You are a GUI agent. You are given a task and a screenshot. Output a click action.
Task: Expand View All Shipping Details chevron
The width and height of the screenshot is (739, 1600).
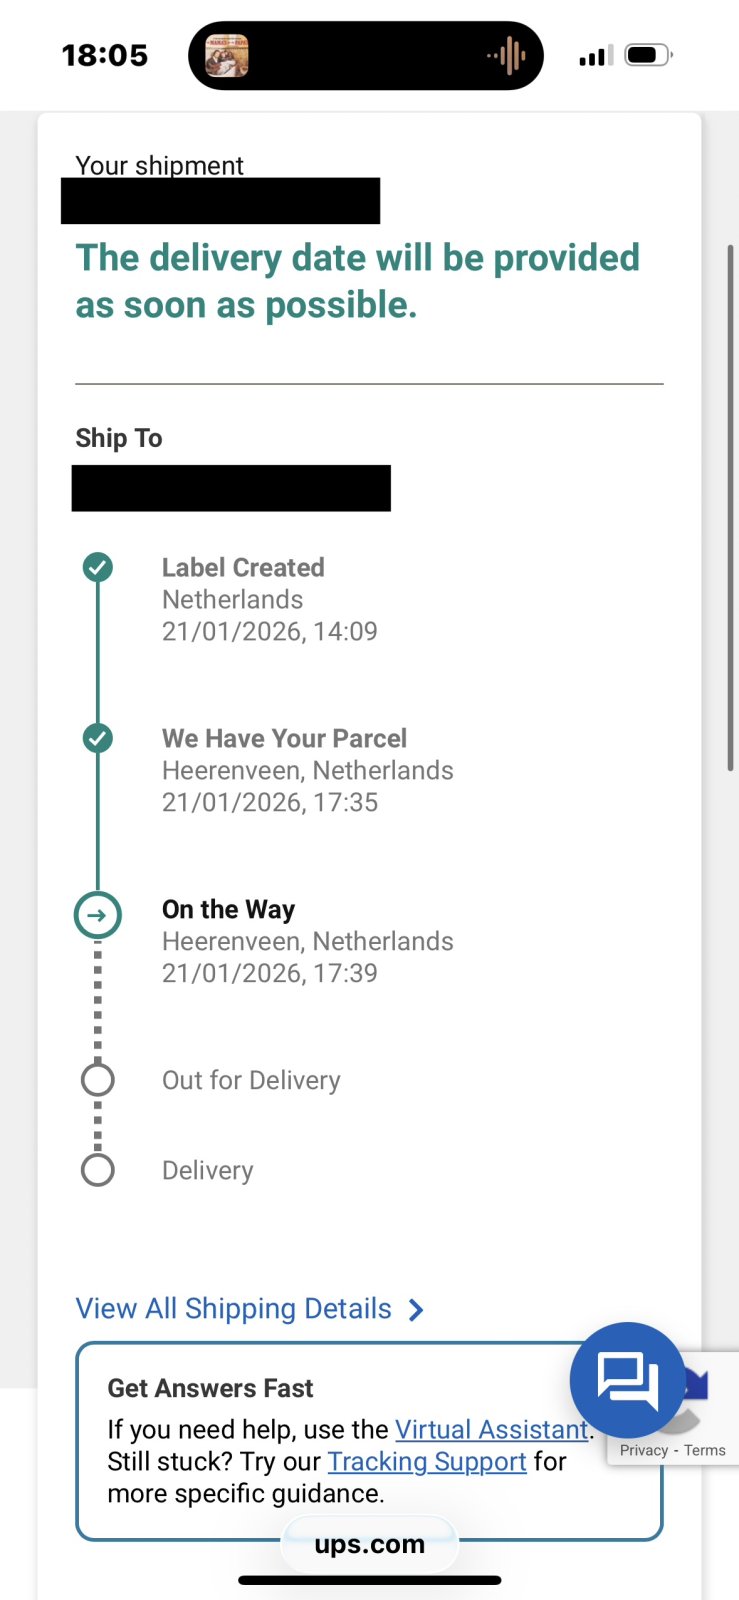click(417, 1310)
